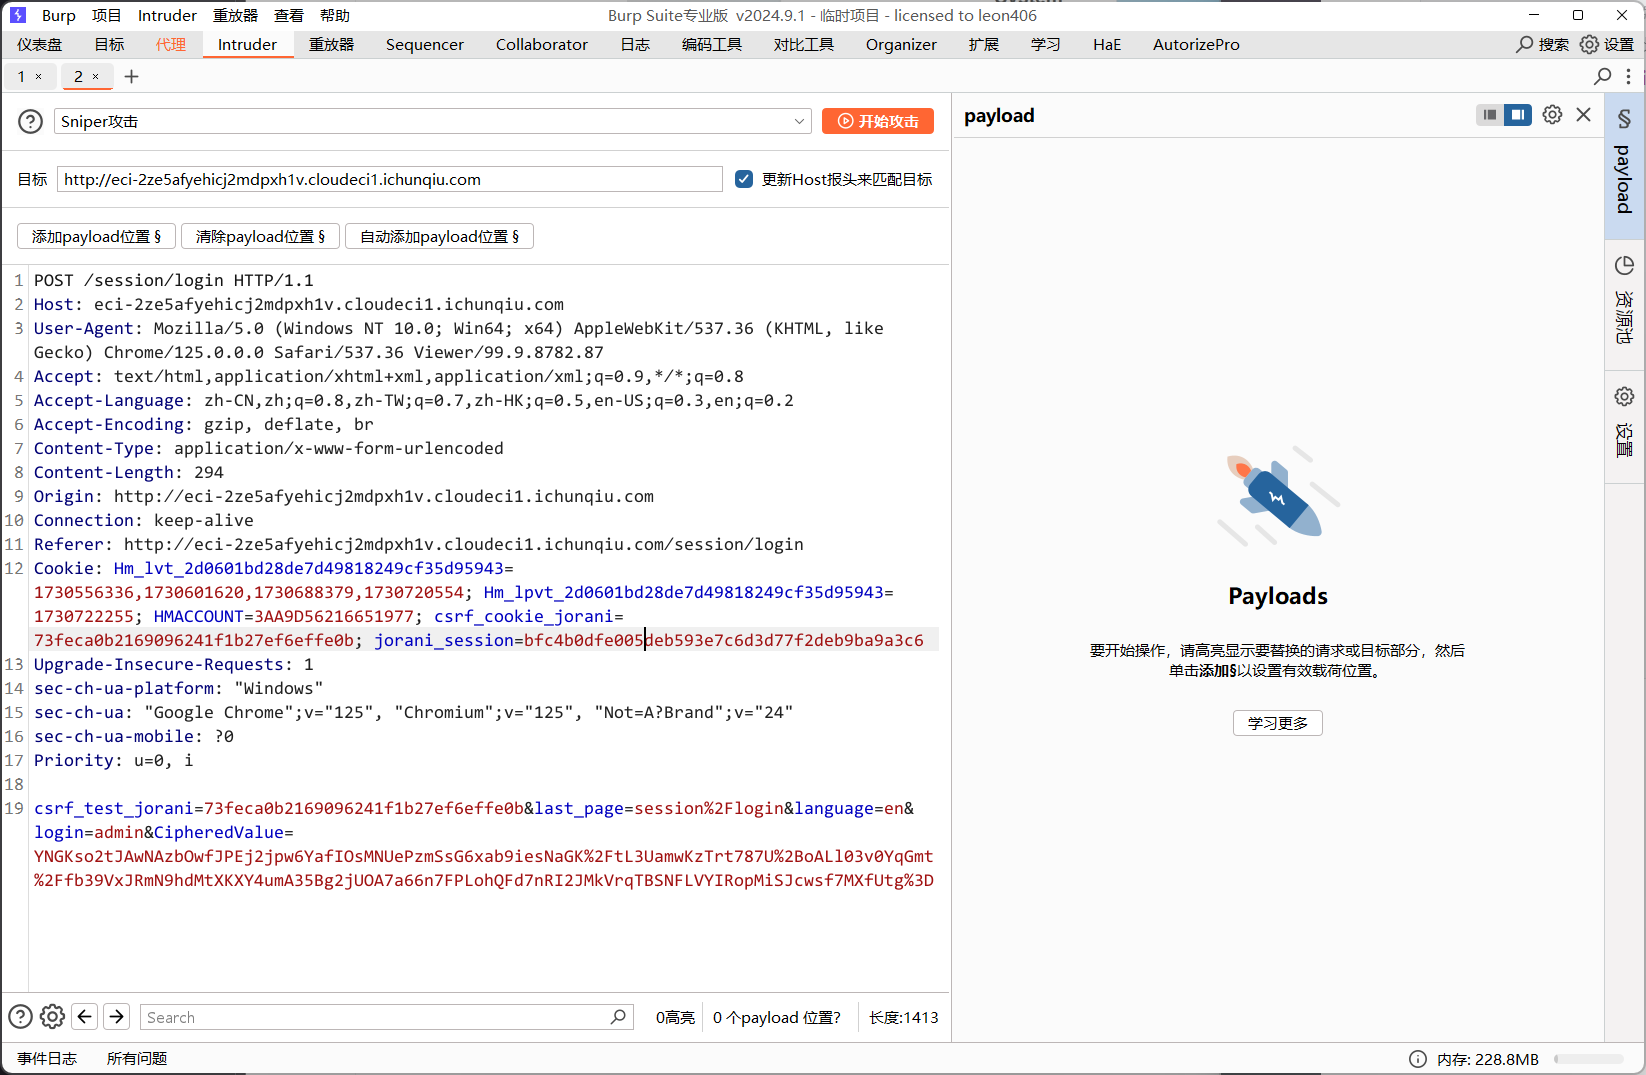Viewport: 1646px width, 1075px height.
Task: Go to next search match arrow
Action: [x=117, y=1017]
